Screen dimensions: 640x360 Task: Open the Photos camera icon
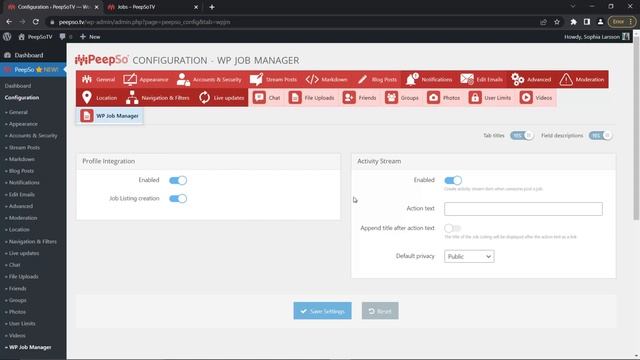coord(433,98)
